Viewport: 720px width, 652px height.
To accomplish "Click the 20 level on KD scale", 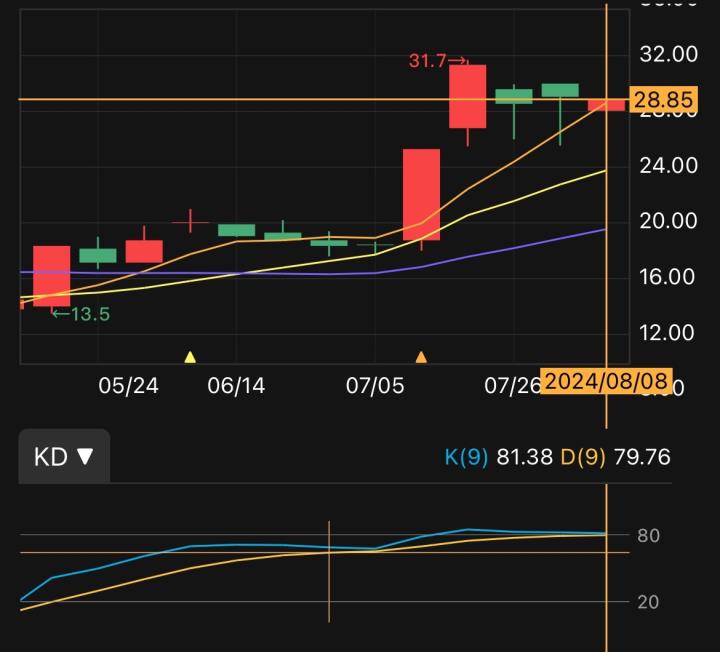I will tap(648, 601).
